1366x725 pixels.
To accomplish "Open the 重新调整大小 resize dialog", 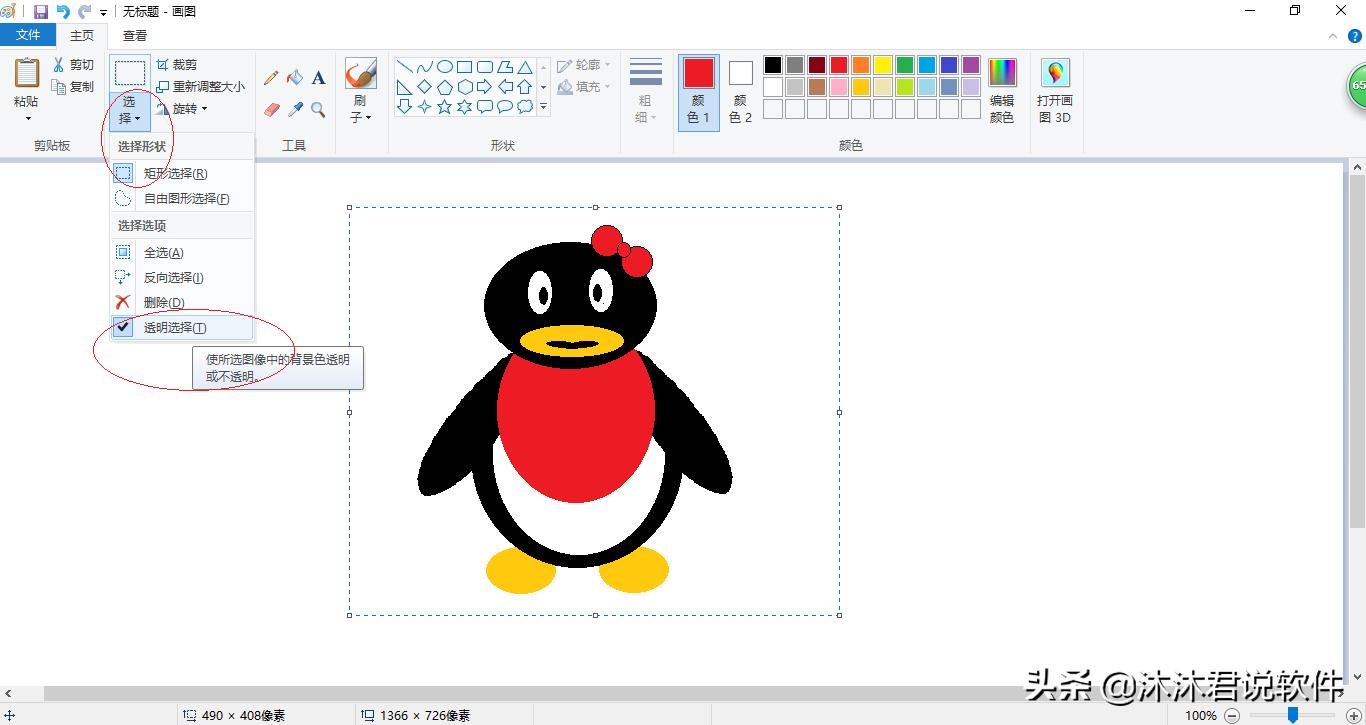I will tap(200, 87).
